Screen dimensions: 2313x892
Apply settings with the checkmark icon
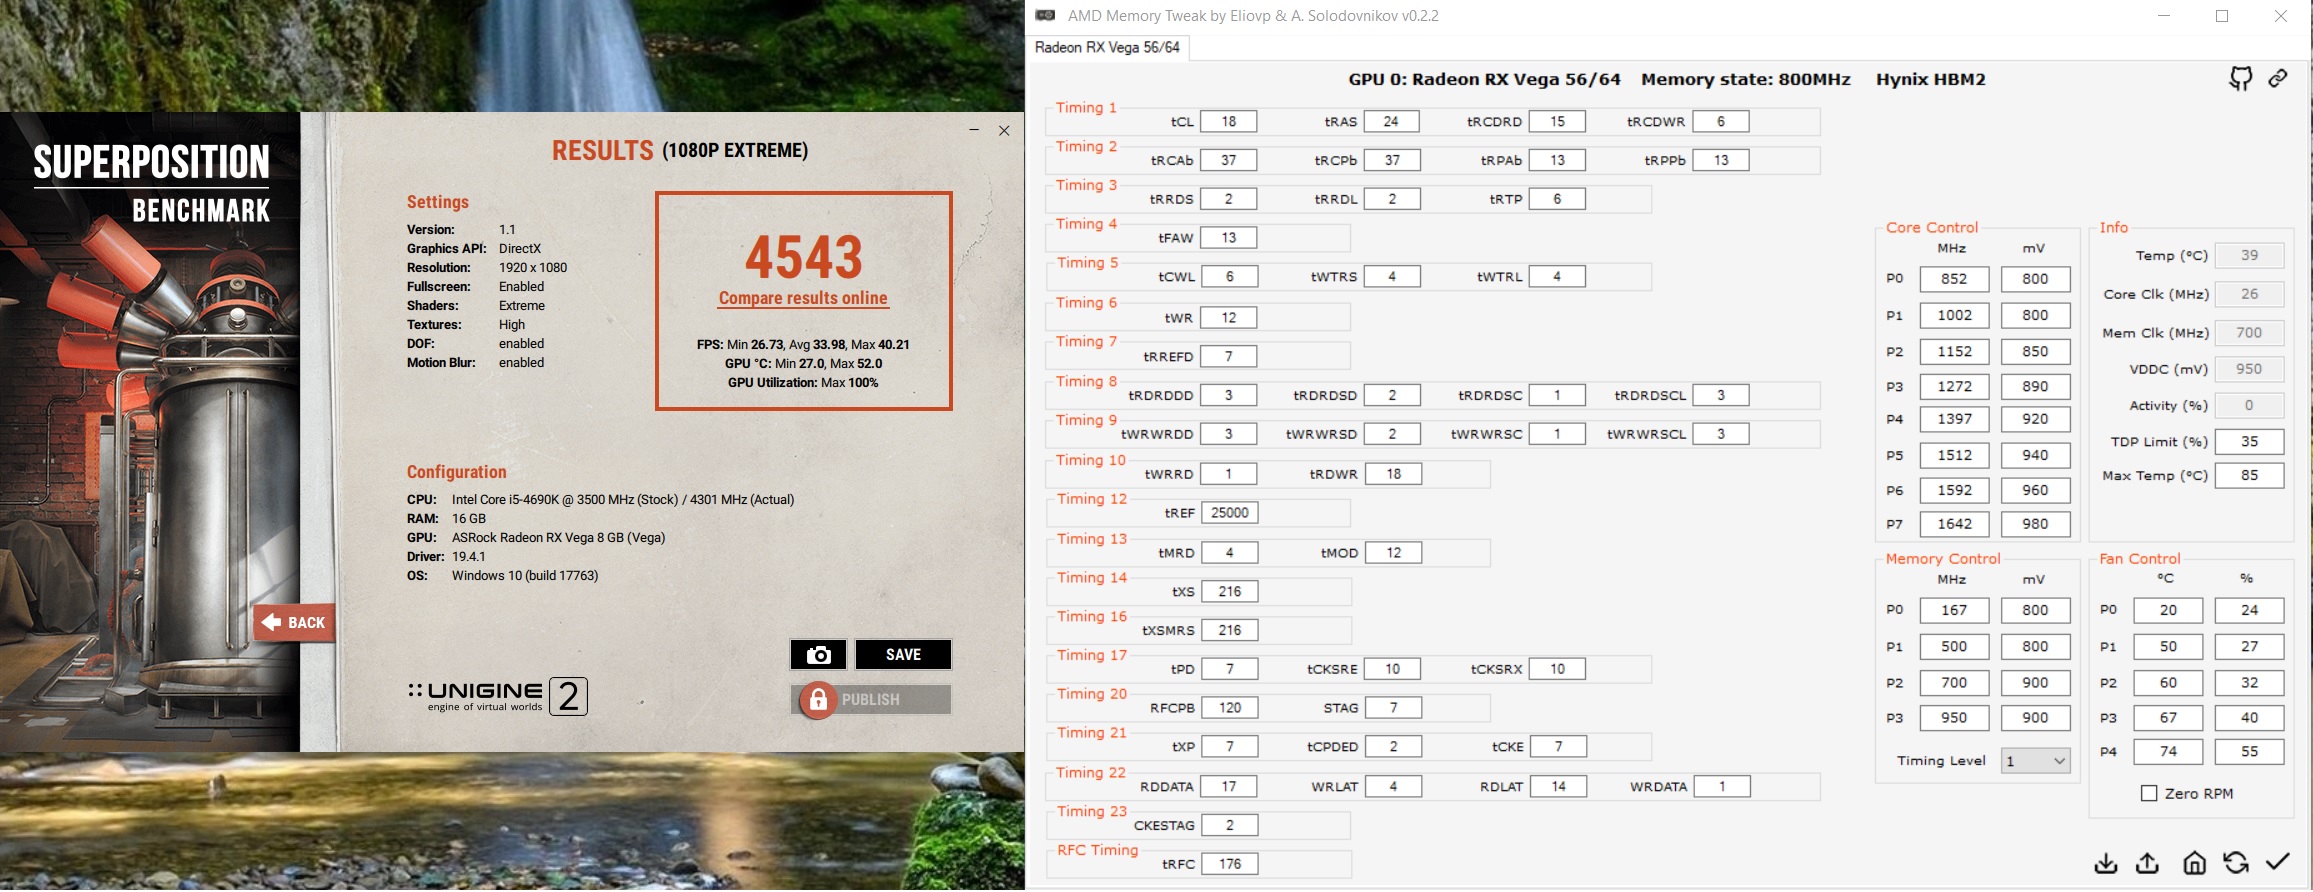pyautogui.click(x=2278, y=862)
